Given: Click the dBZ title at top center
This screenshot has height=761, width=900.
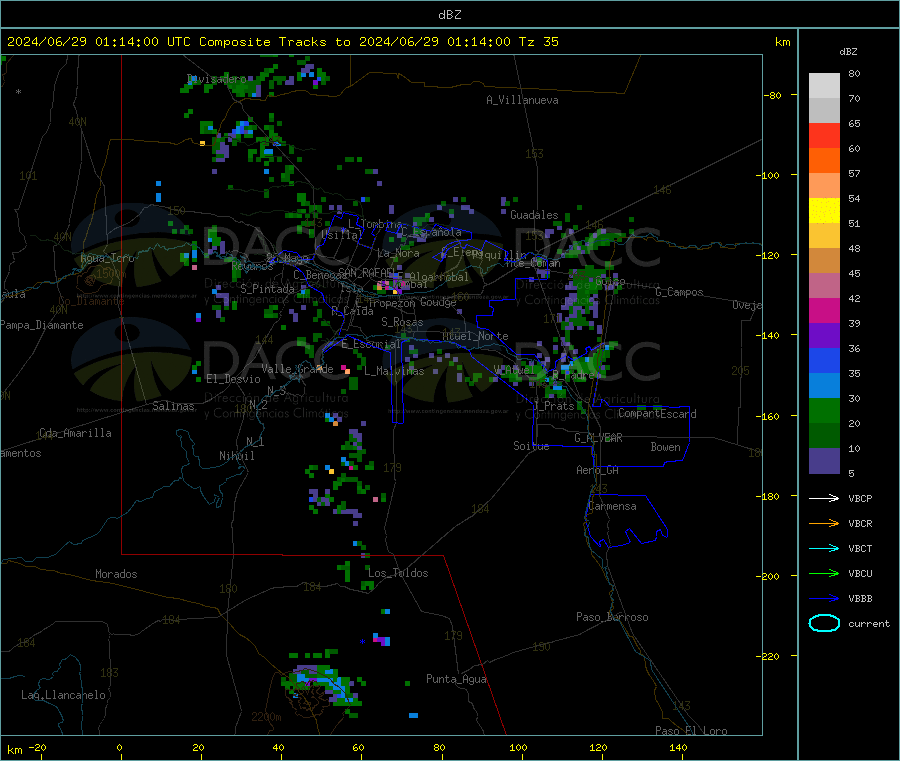Looking at the screenshot, I should (449, 15).
